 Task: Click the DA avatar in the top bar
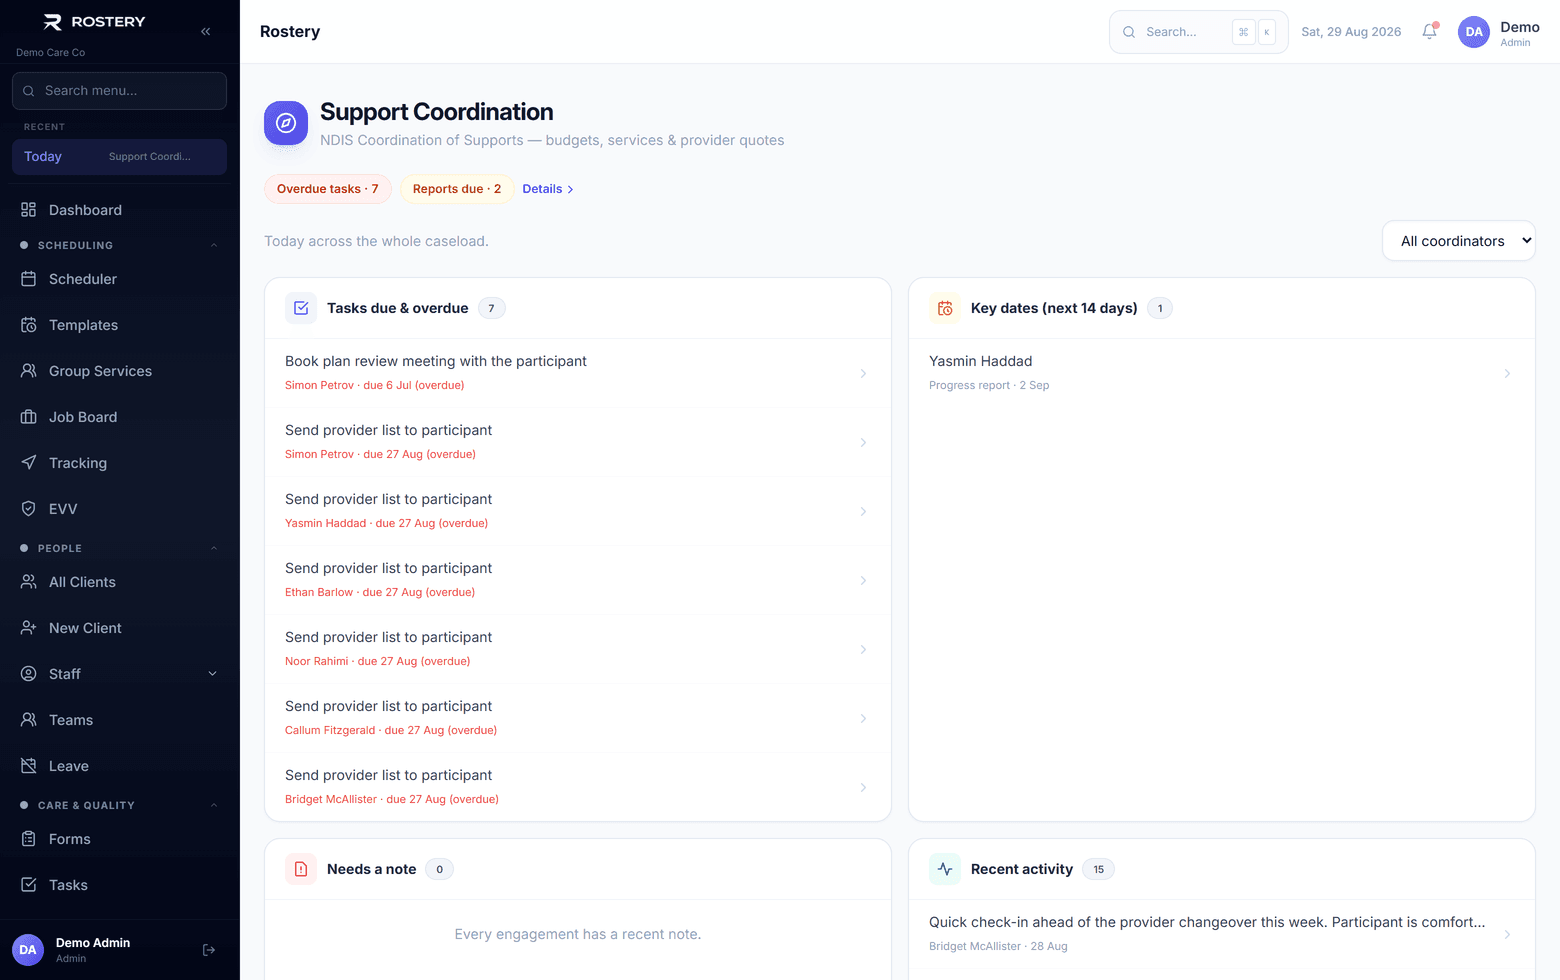(x=1474, y=31)
